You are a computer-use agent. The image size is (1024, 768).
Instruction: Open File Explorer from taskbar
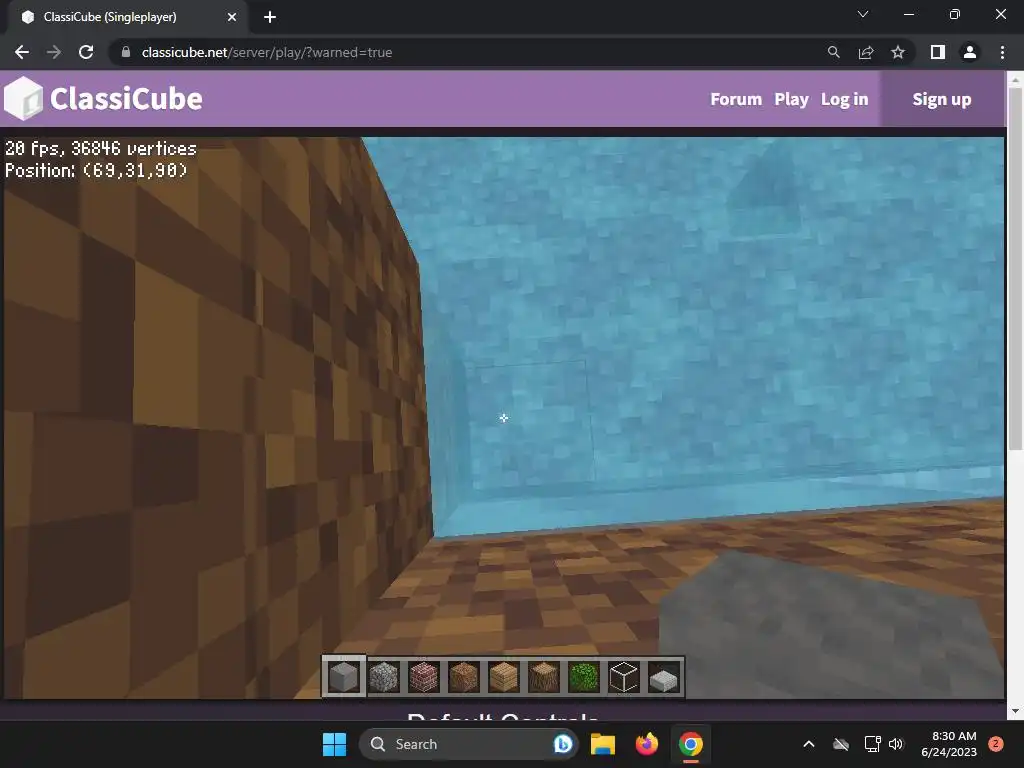[603, 744]
